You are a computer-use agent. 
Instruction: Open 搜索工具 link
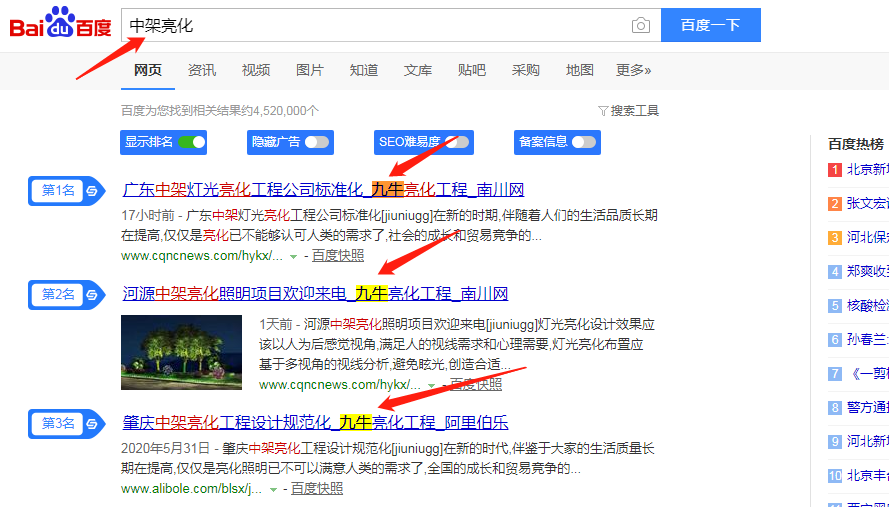click(634, 111)
